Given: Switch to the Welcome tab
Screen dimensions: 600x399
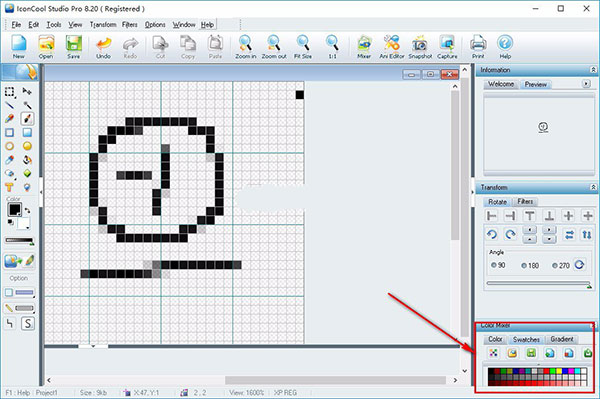Looking at the screenshot, I should (501, 84).
